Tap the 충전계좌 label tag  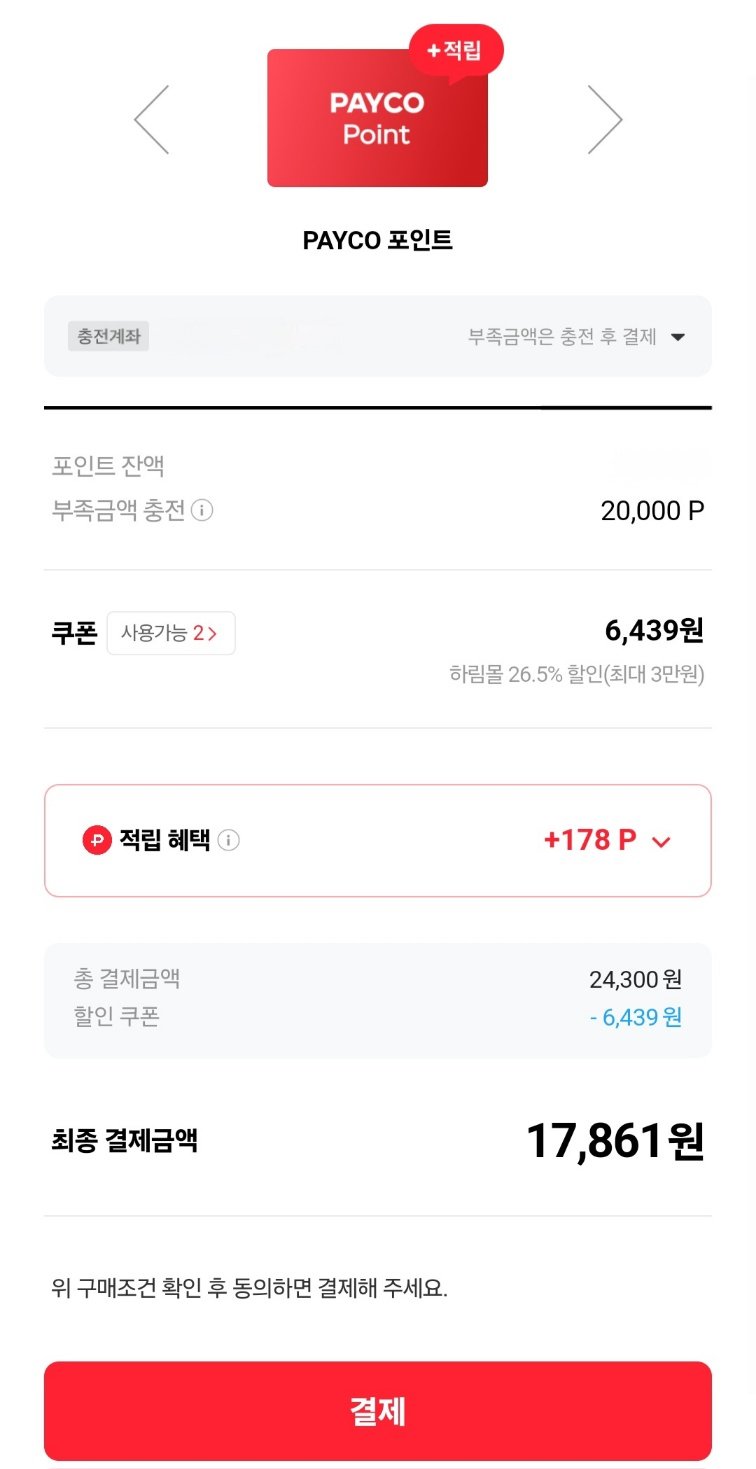click(x=108, y=336)
